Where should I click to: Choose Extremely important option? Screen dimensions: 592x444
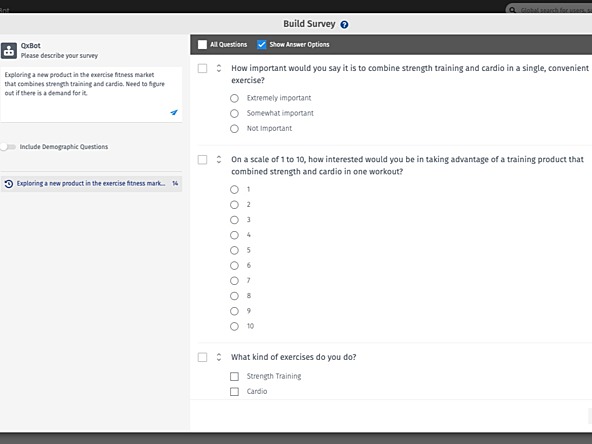click(x=234, y=99)
